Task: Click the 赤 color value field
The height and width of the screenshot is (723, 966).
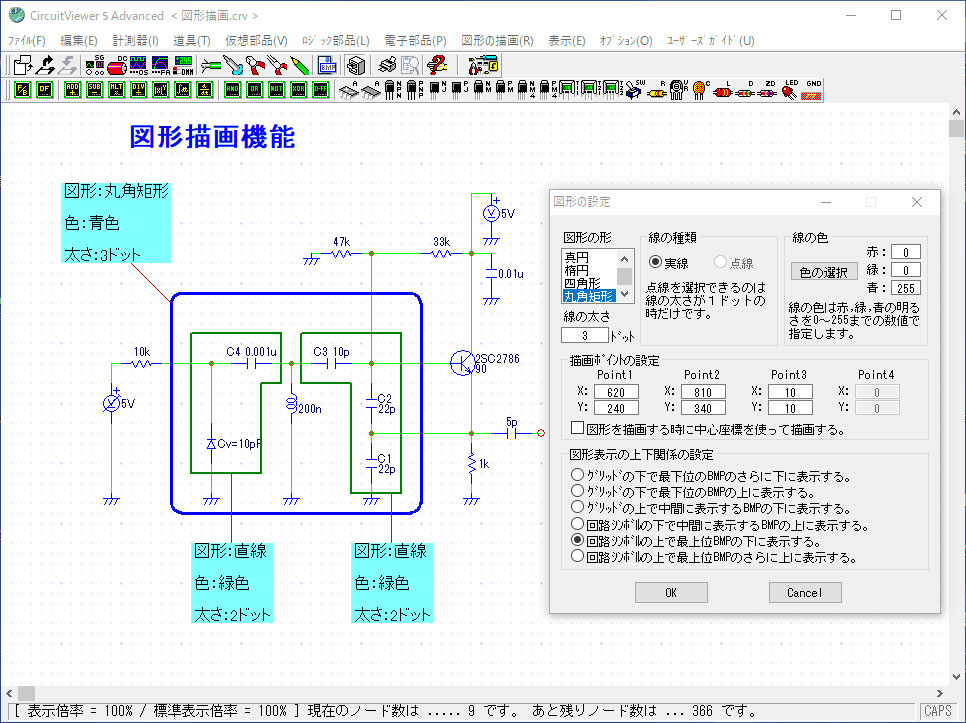Action: [906, 252]
